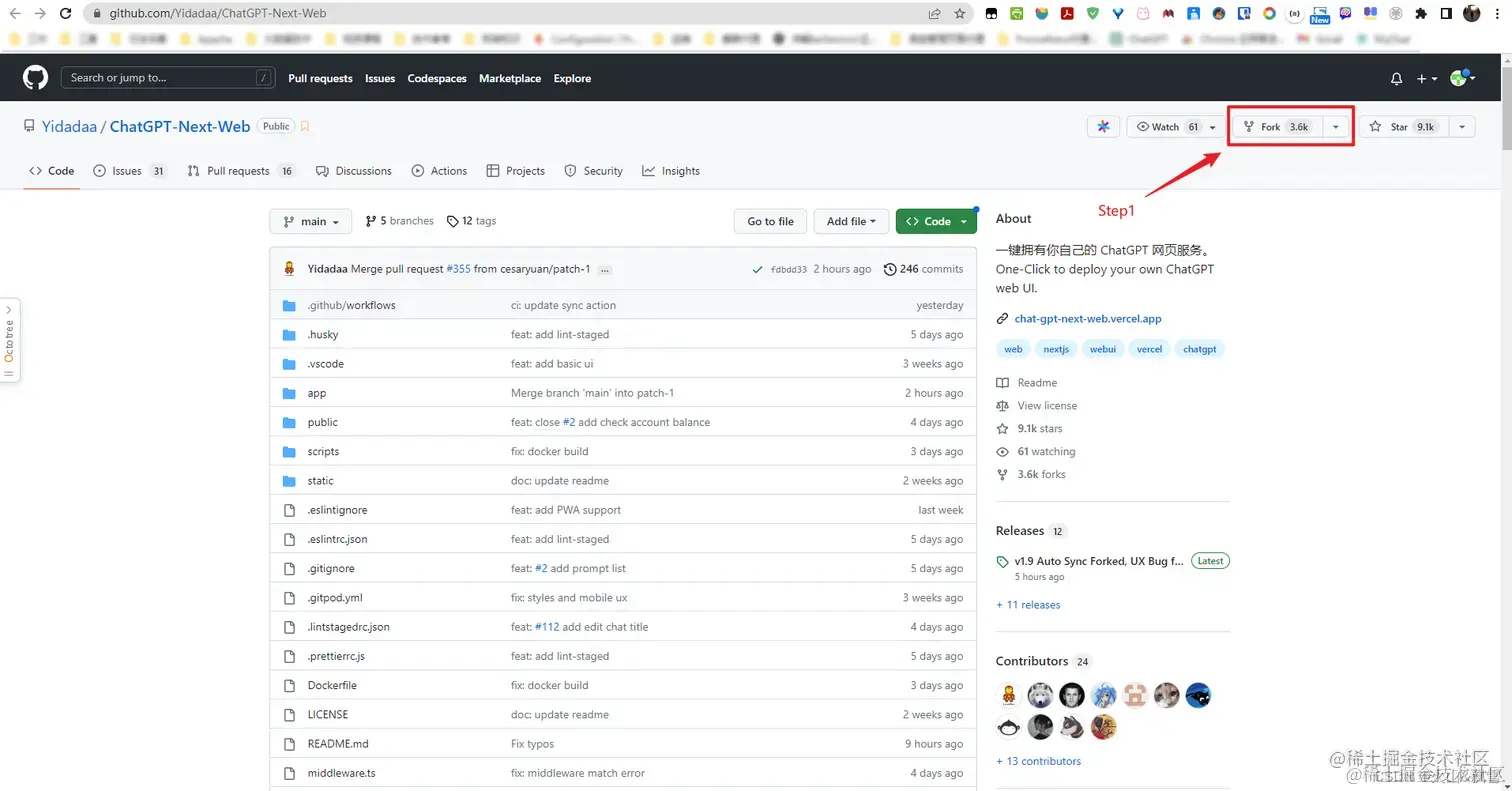Open the user avatar menu
1512x791 pixels.
coord(1462,78)
